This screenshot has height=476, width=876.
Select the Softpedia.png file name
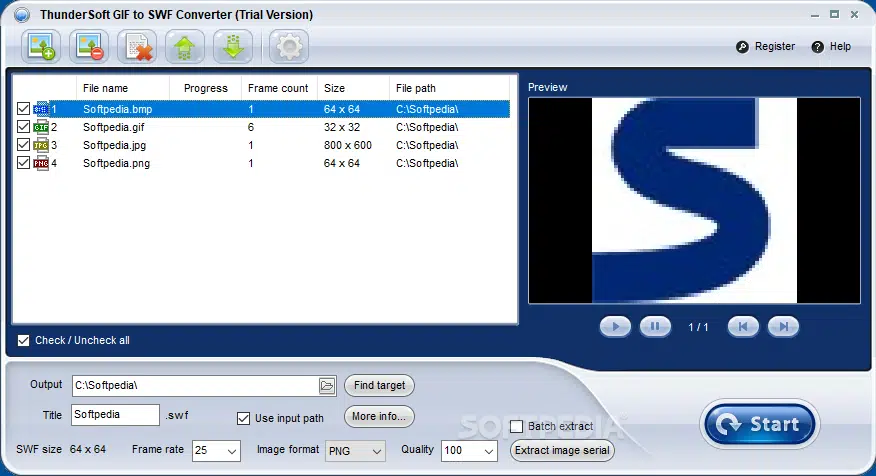coord(116,163)
